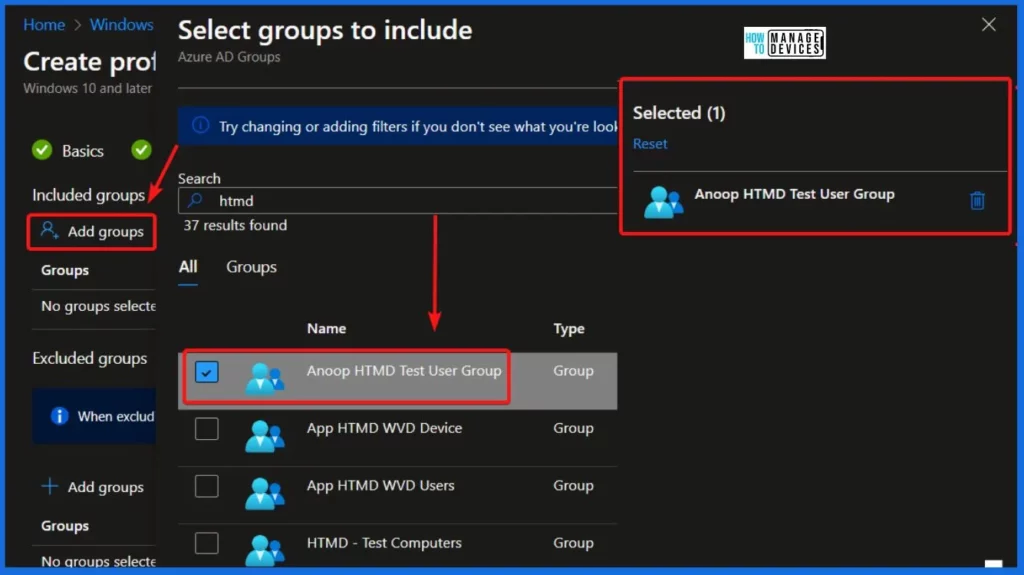Screen dimensions: 1024x575
Task: Click the person-add icon of included Add groups
Action: 50,231
